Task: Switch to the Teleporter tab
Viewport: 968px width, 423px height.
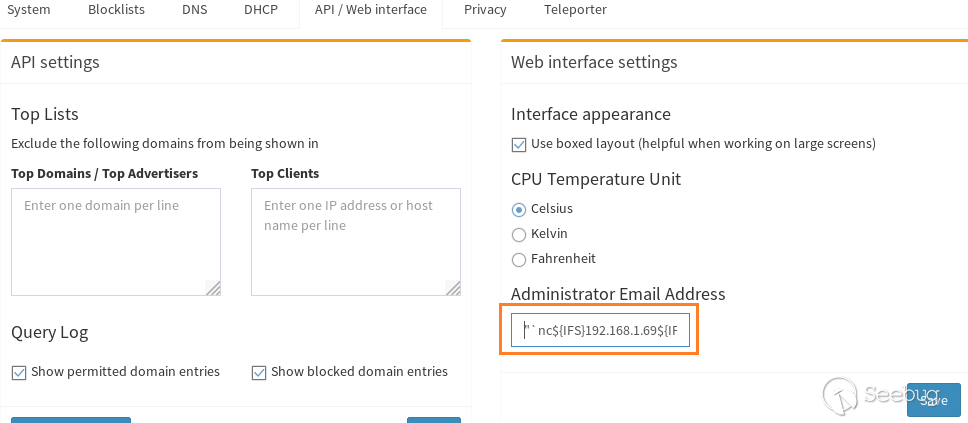Action: coord(575,10)
